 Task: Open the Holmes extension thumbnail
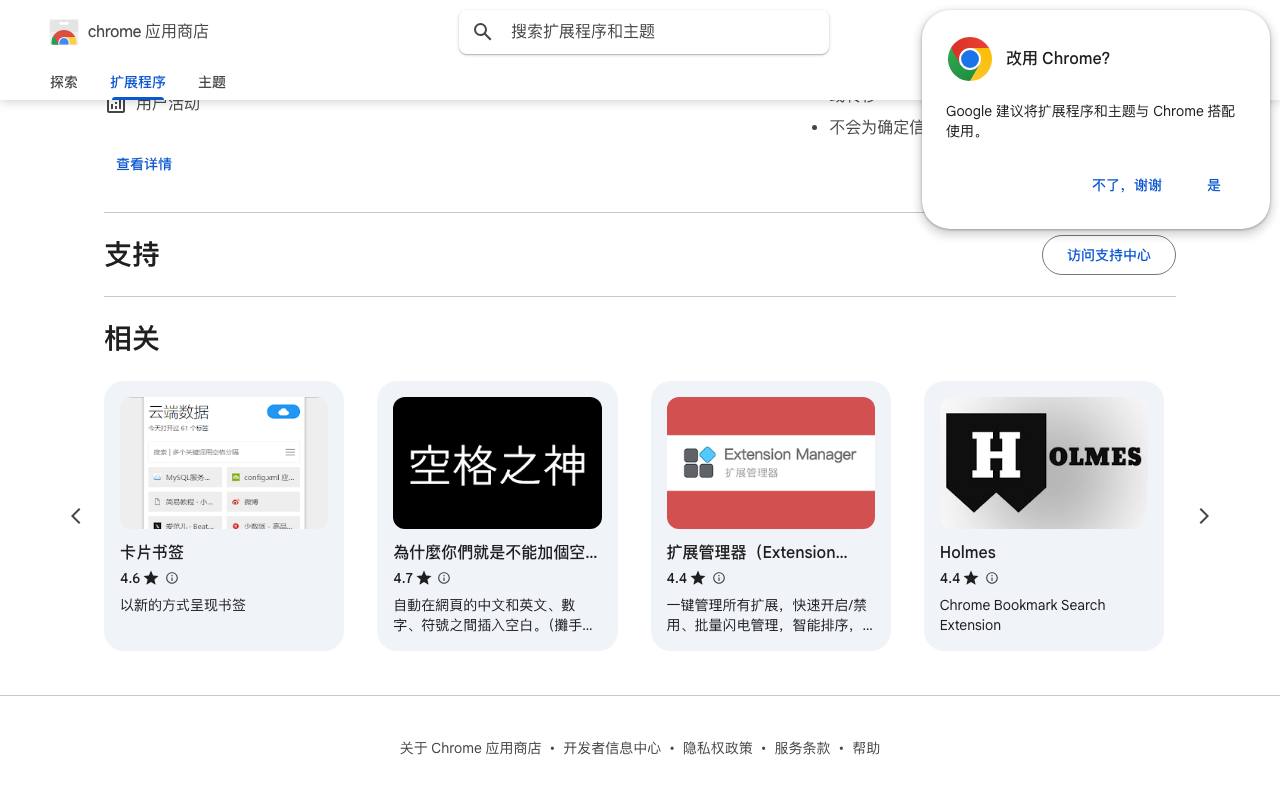[1044, 463]
